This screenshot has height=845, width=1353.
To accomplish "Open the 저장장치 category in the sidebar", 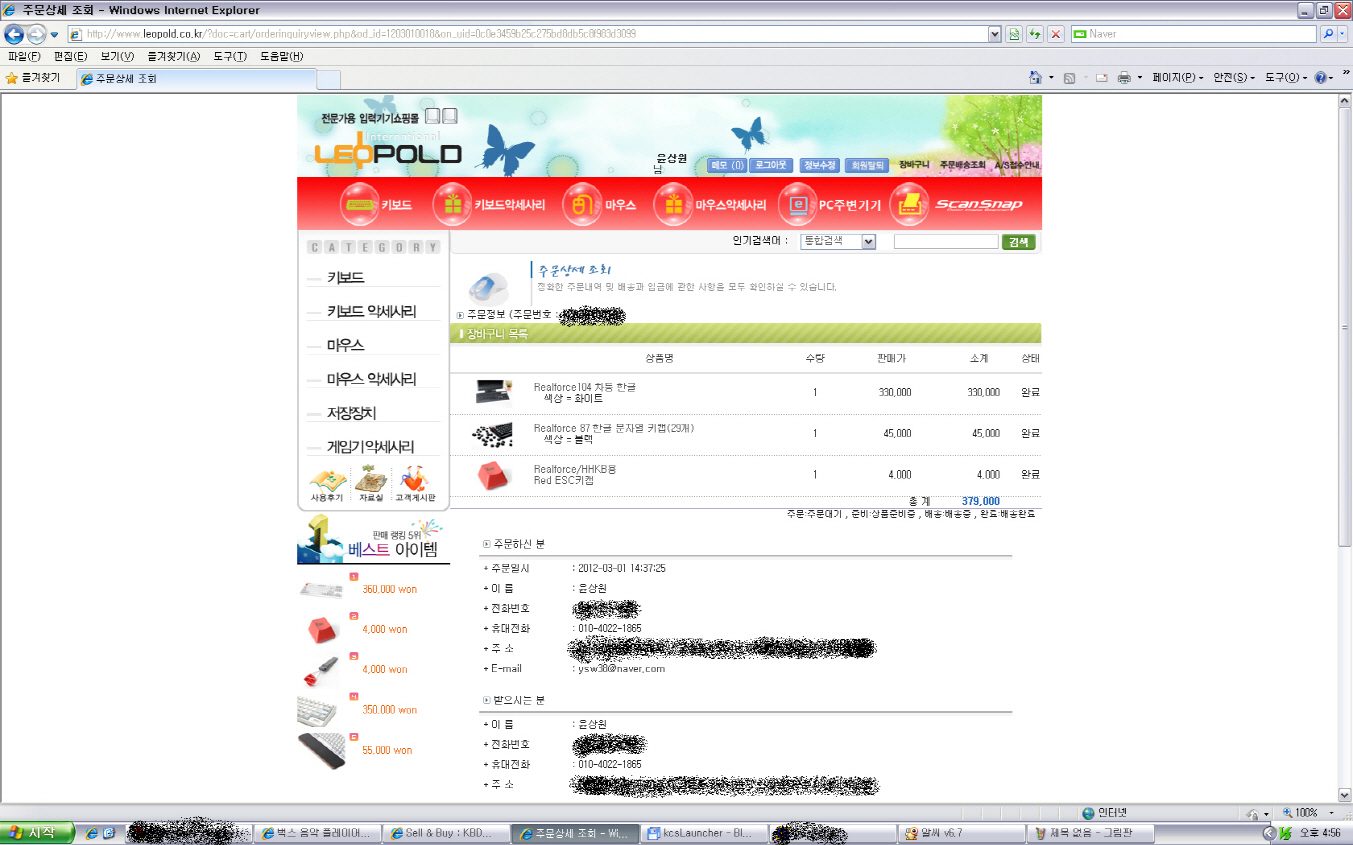I will click(351, 413).
